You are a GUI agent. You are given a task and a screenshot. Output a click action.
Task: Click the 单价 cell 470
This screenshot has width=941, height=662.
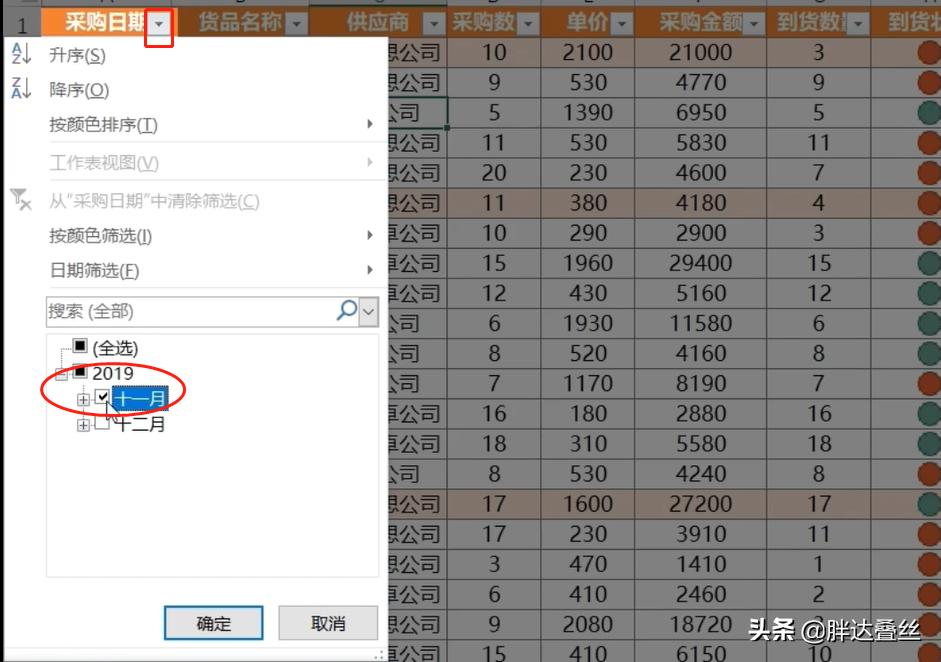[588, 564]
